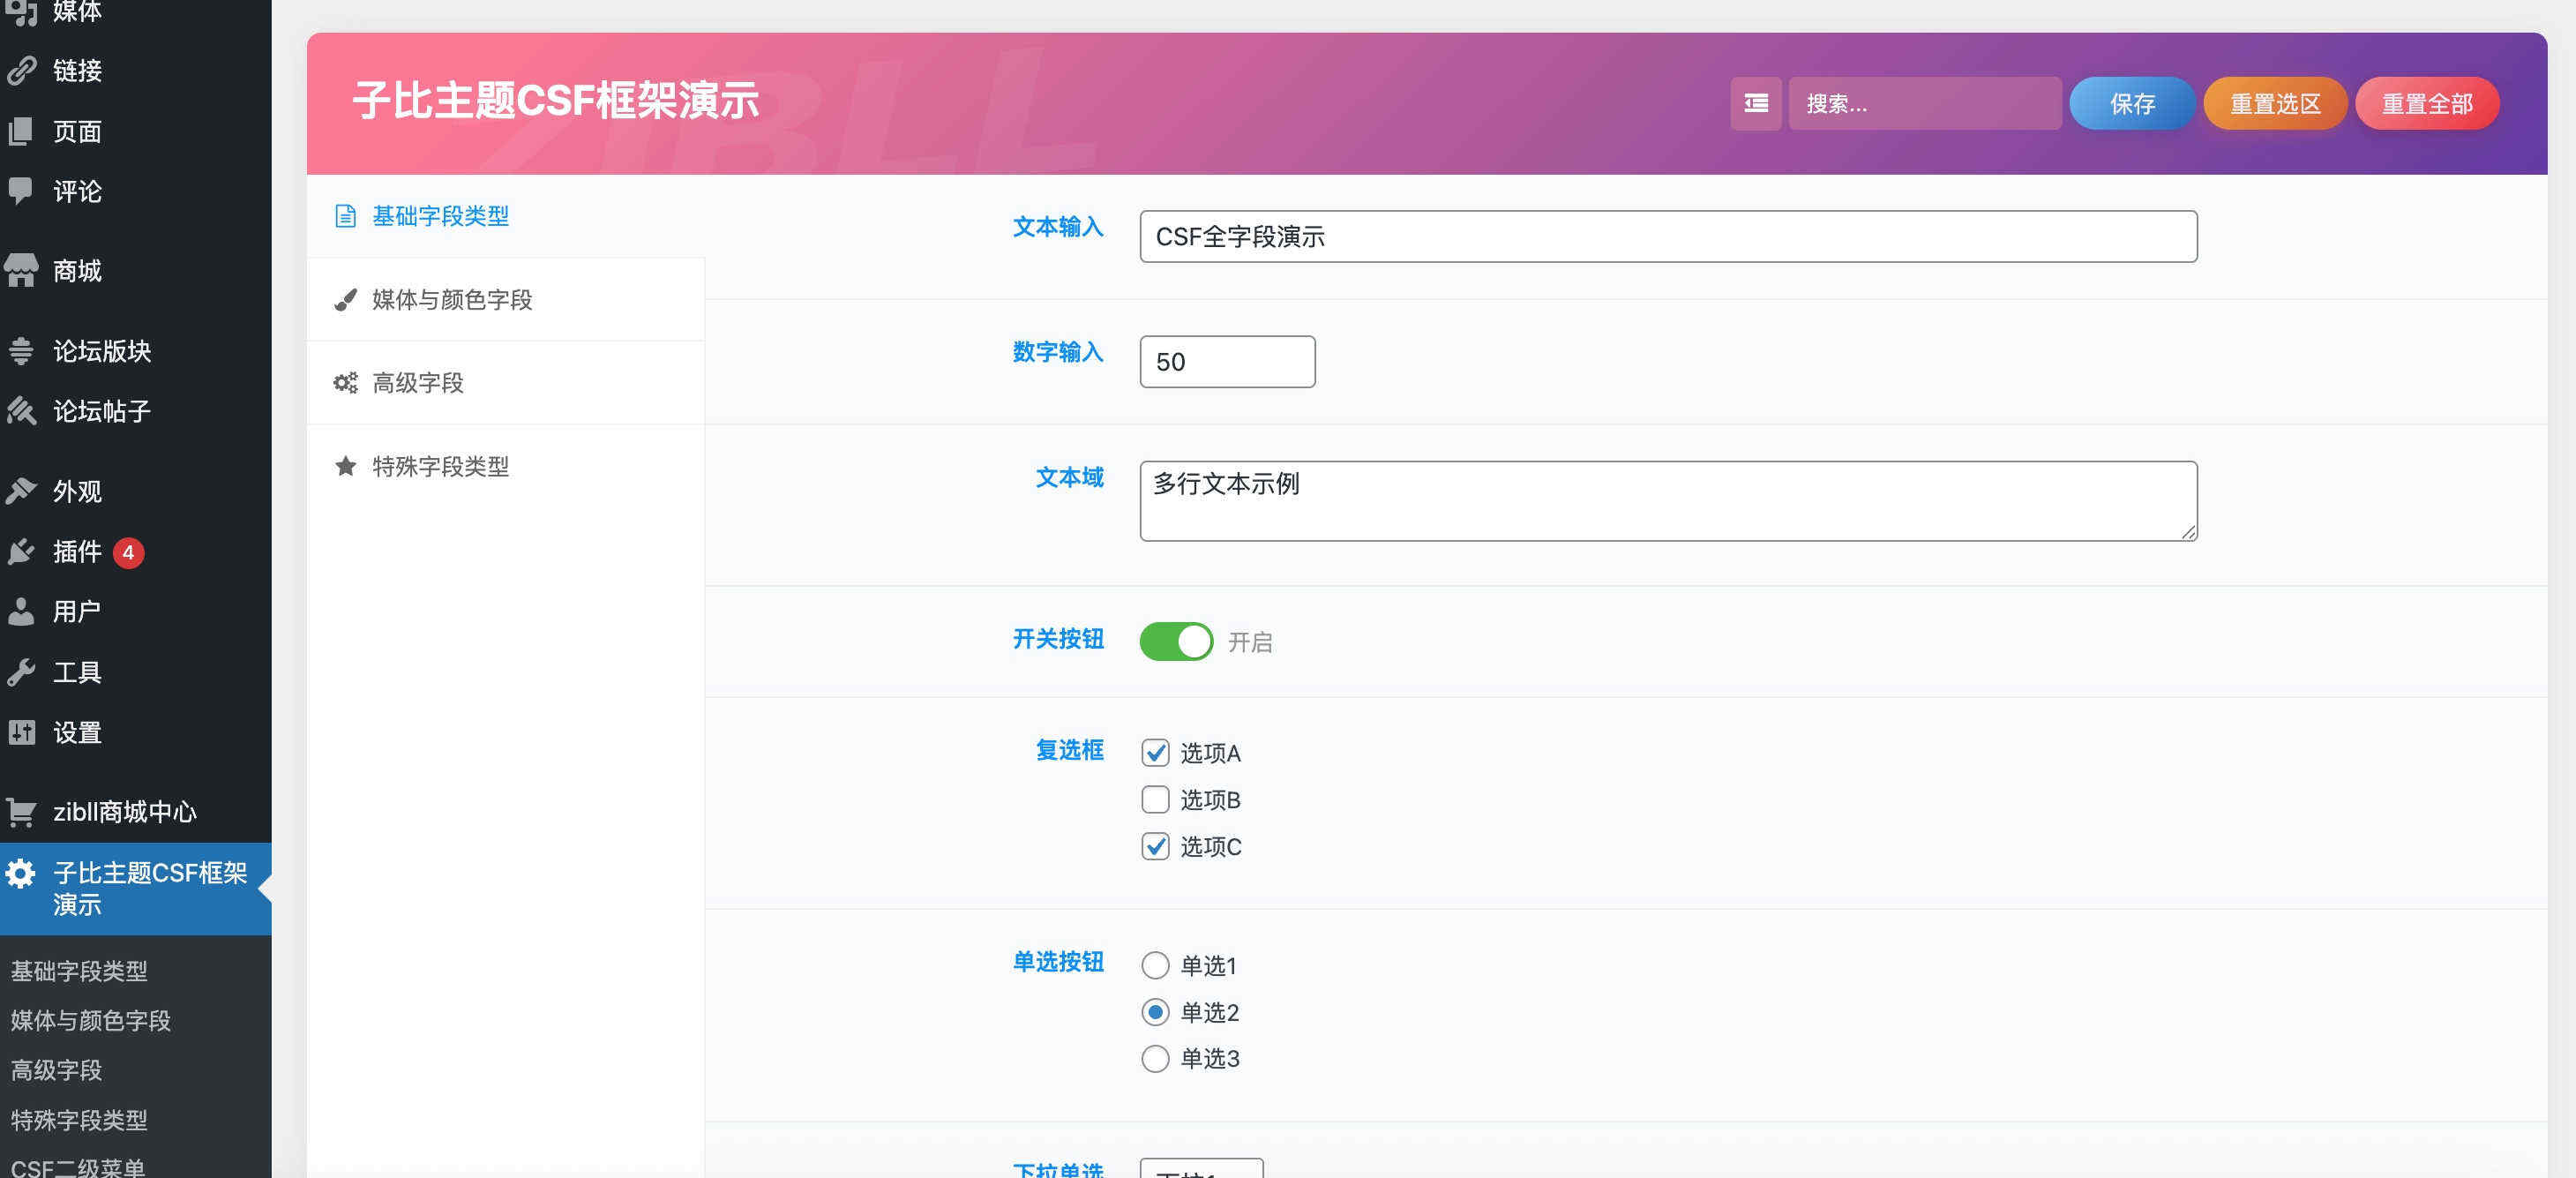Click the zibll商城中心 cart icon
The width and height of the screenshot is (2576, 1178).
[x=21, y=811]
